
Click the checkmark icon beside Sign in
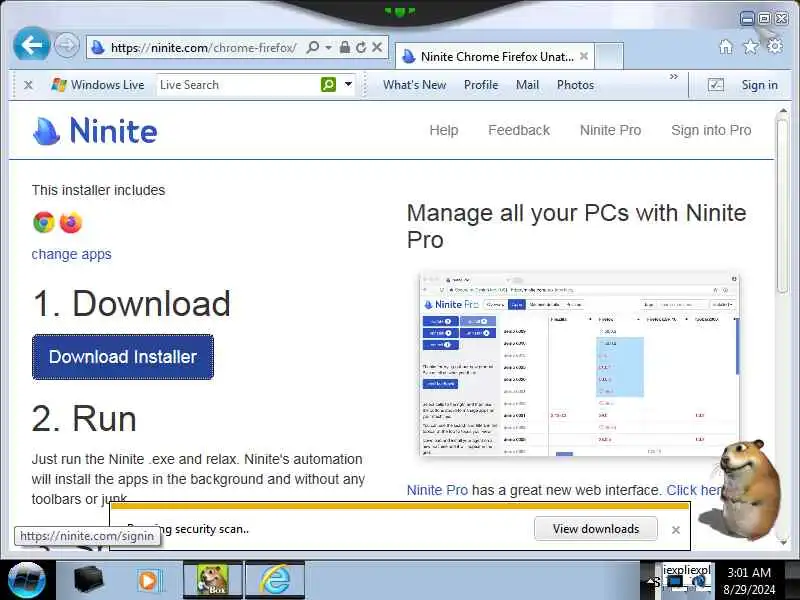(x=716, y=85)
